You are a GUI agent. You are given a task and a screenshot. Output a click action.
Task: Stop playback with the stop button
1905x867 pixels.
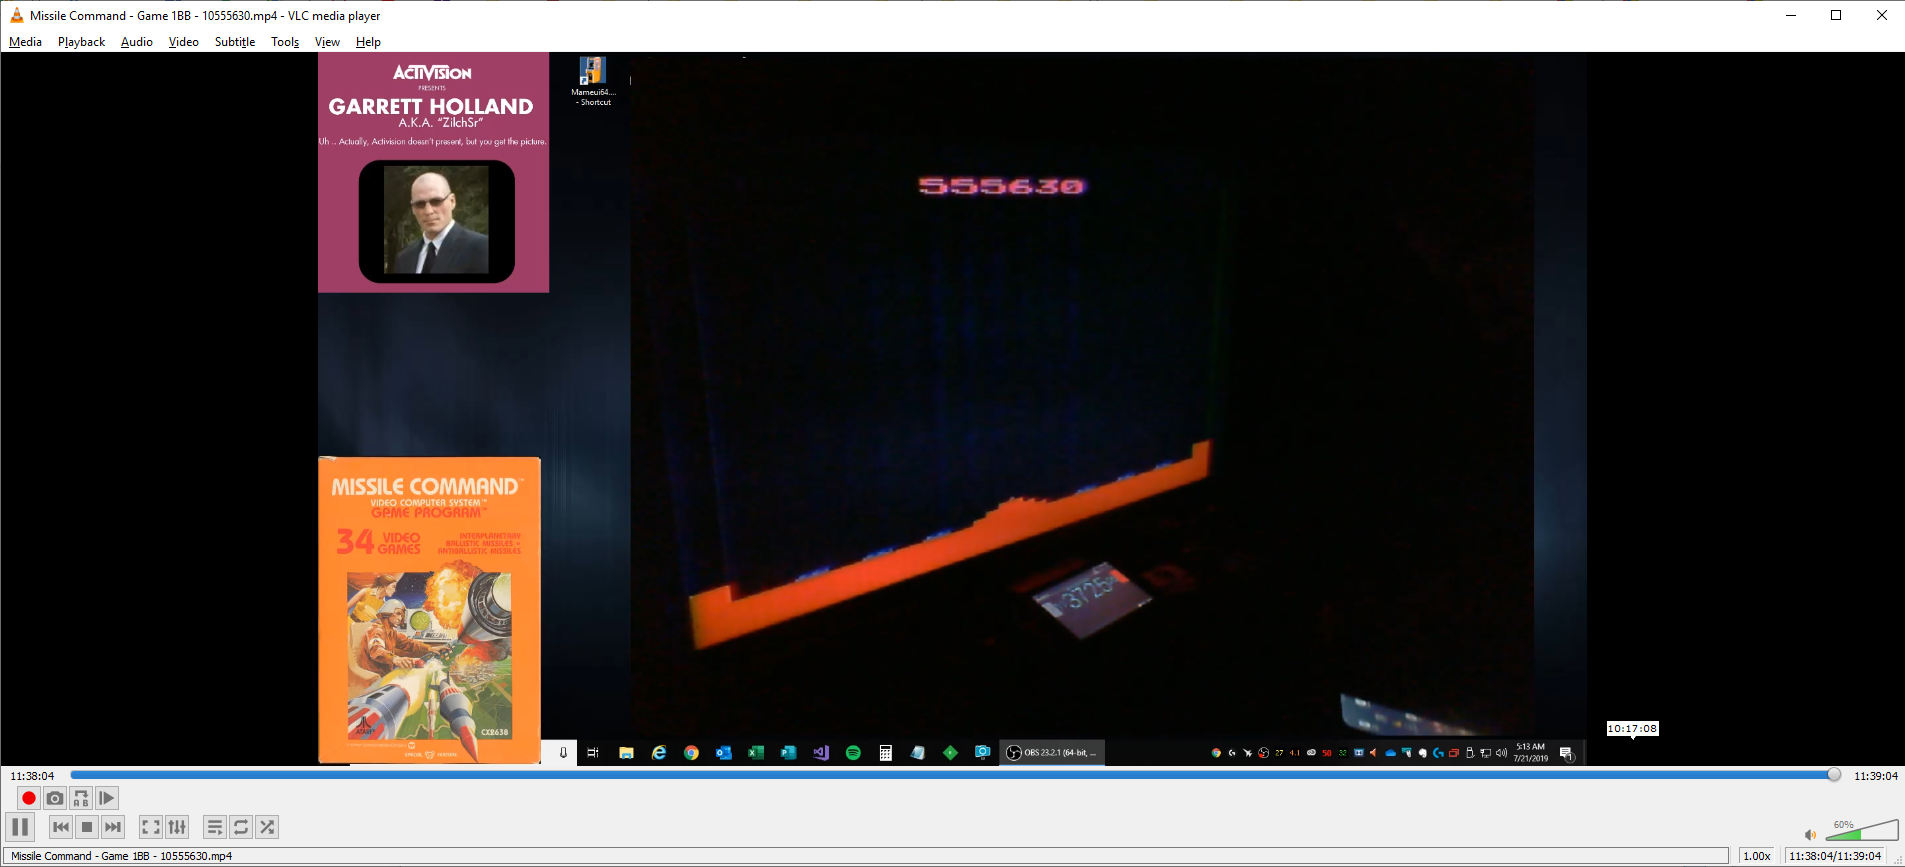[x=87, y=827]
